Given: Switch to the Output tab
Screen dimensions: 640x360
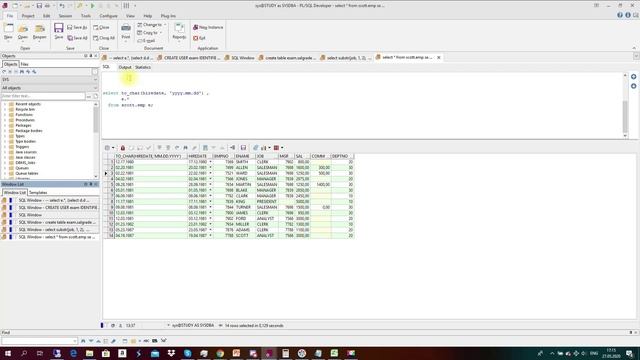Looking at the screenshot, I should click(x=125, y=67).
